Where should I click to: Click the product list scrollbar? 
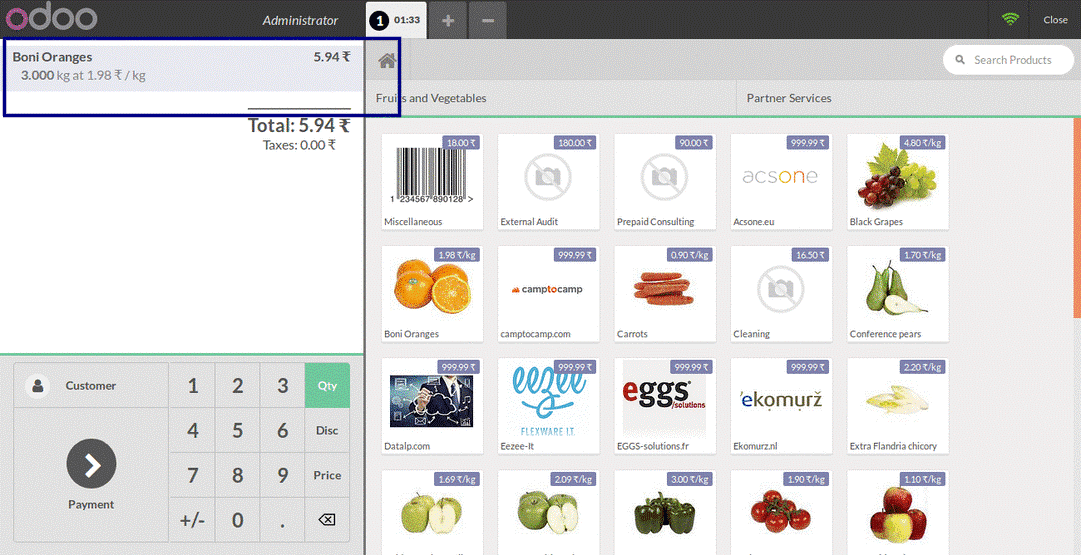pos(1077,217)
